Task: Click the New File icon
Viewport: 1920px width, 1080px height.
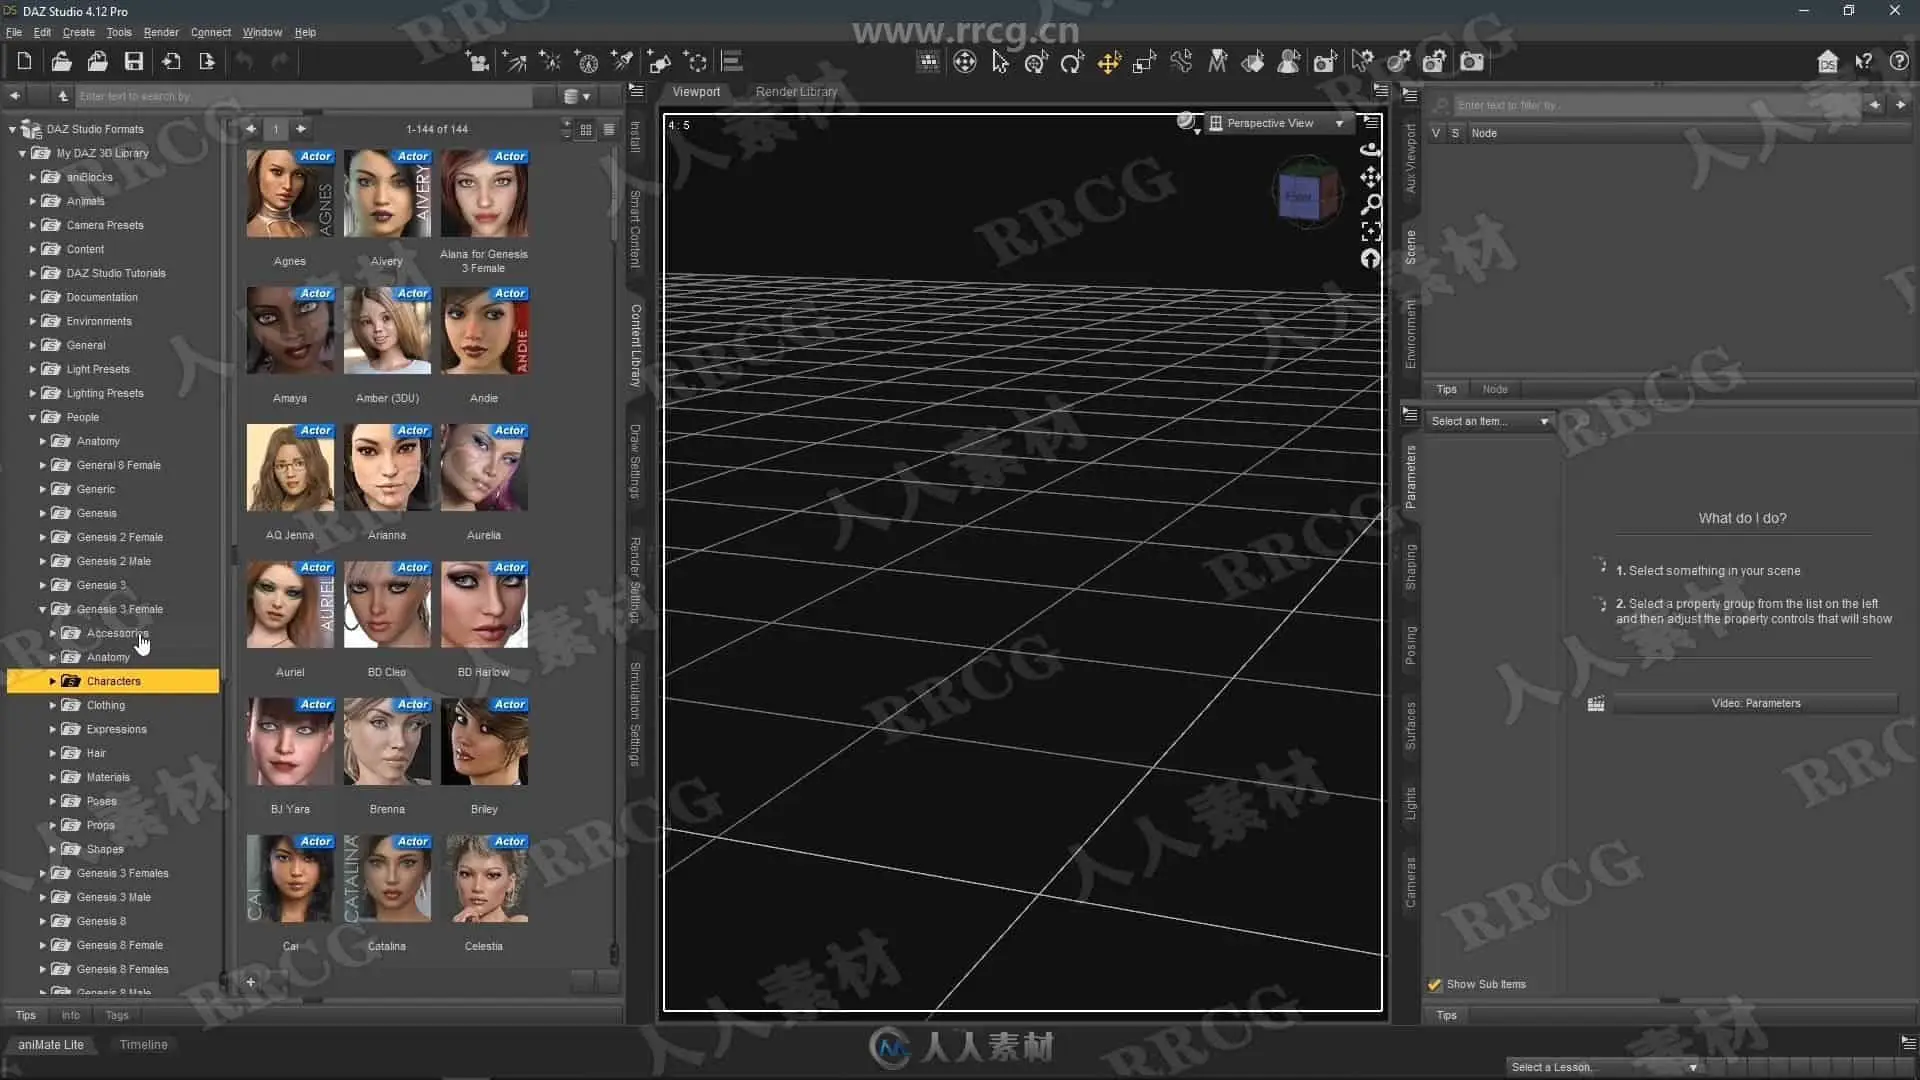Action: (24, 62)
